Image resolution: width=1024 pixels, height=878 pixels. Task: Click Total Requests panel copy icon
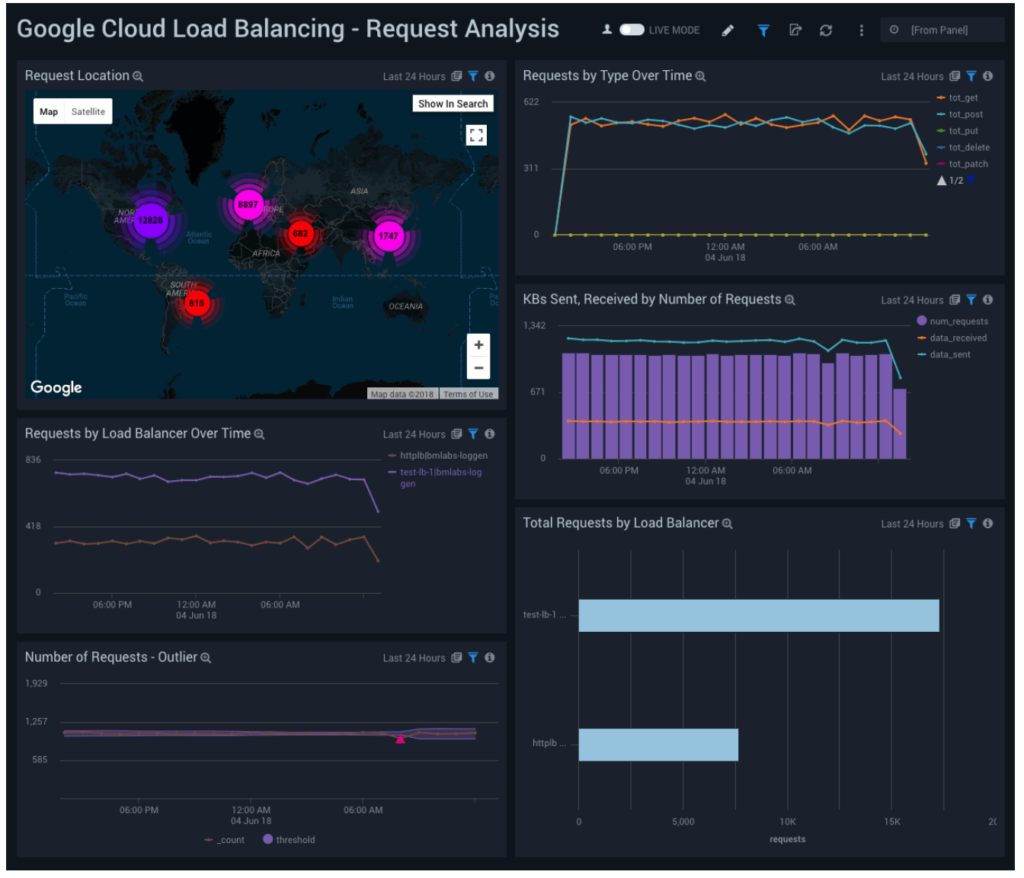(955, 524)
